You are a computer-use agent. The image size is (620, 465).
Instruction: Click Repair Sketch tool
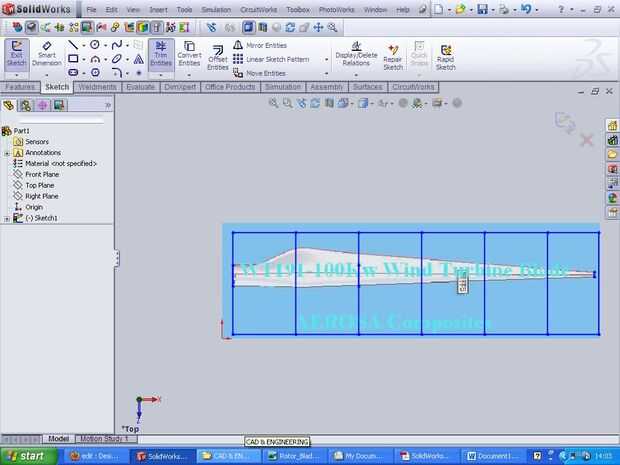(x=393, y=57)
